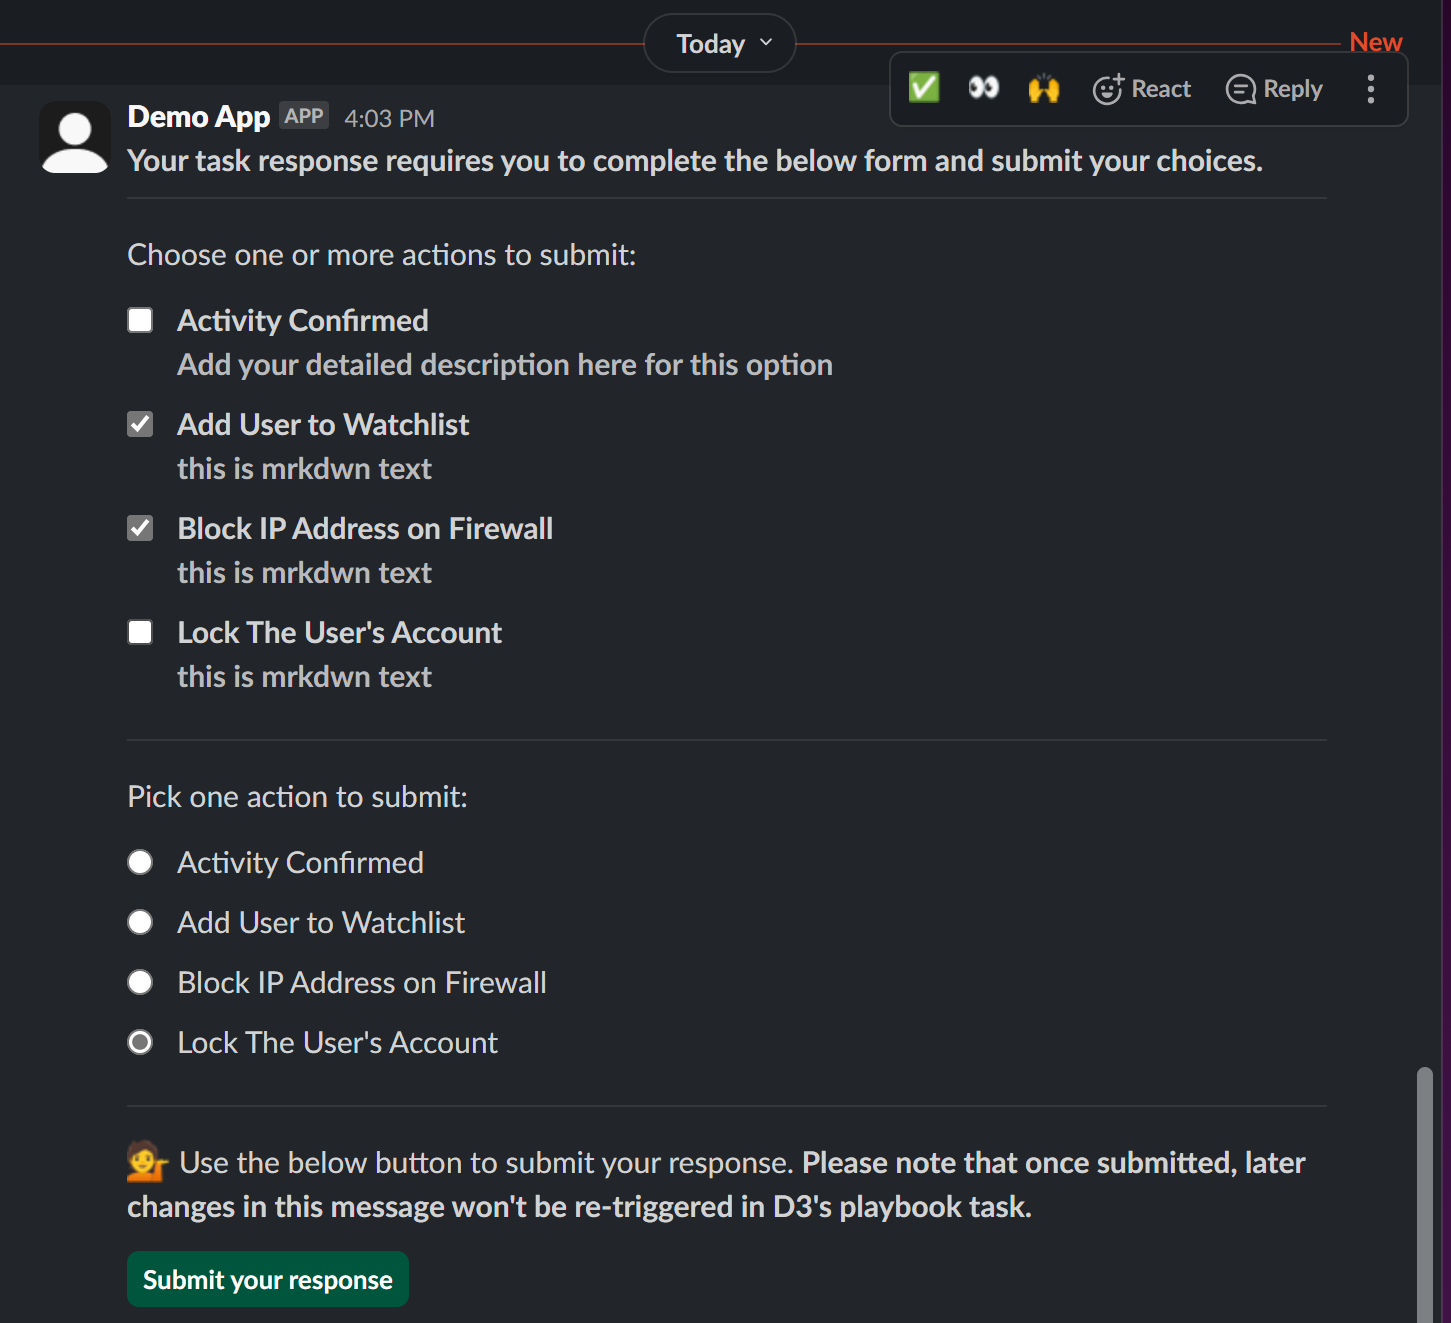Open the Demo App sender name
Screen dimensions: 1451x1323
click(199, 117)
